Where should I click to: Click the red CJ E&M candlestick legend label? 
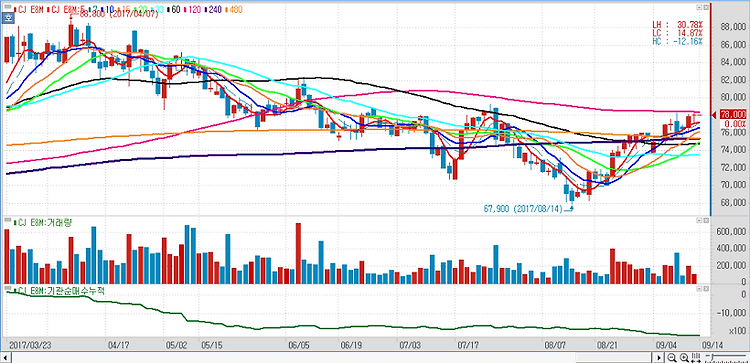[30, 9]
